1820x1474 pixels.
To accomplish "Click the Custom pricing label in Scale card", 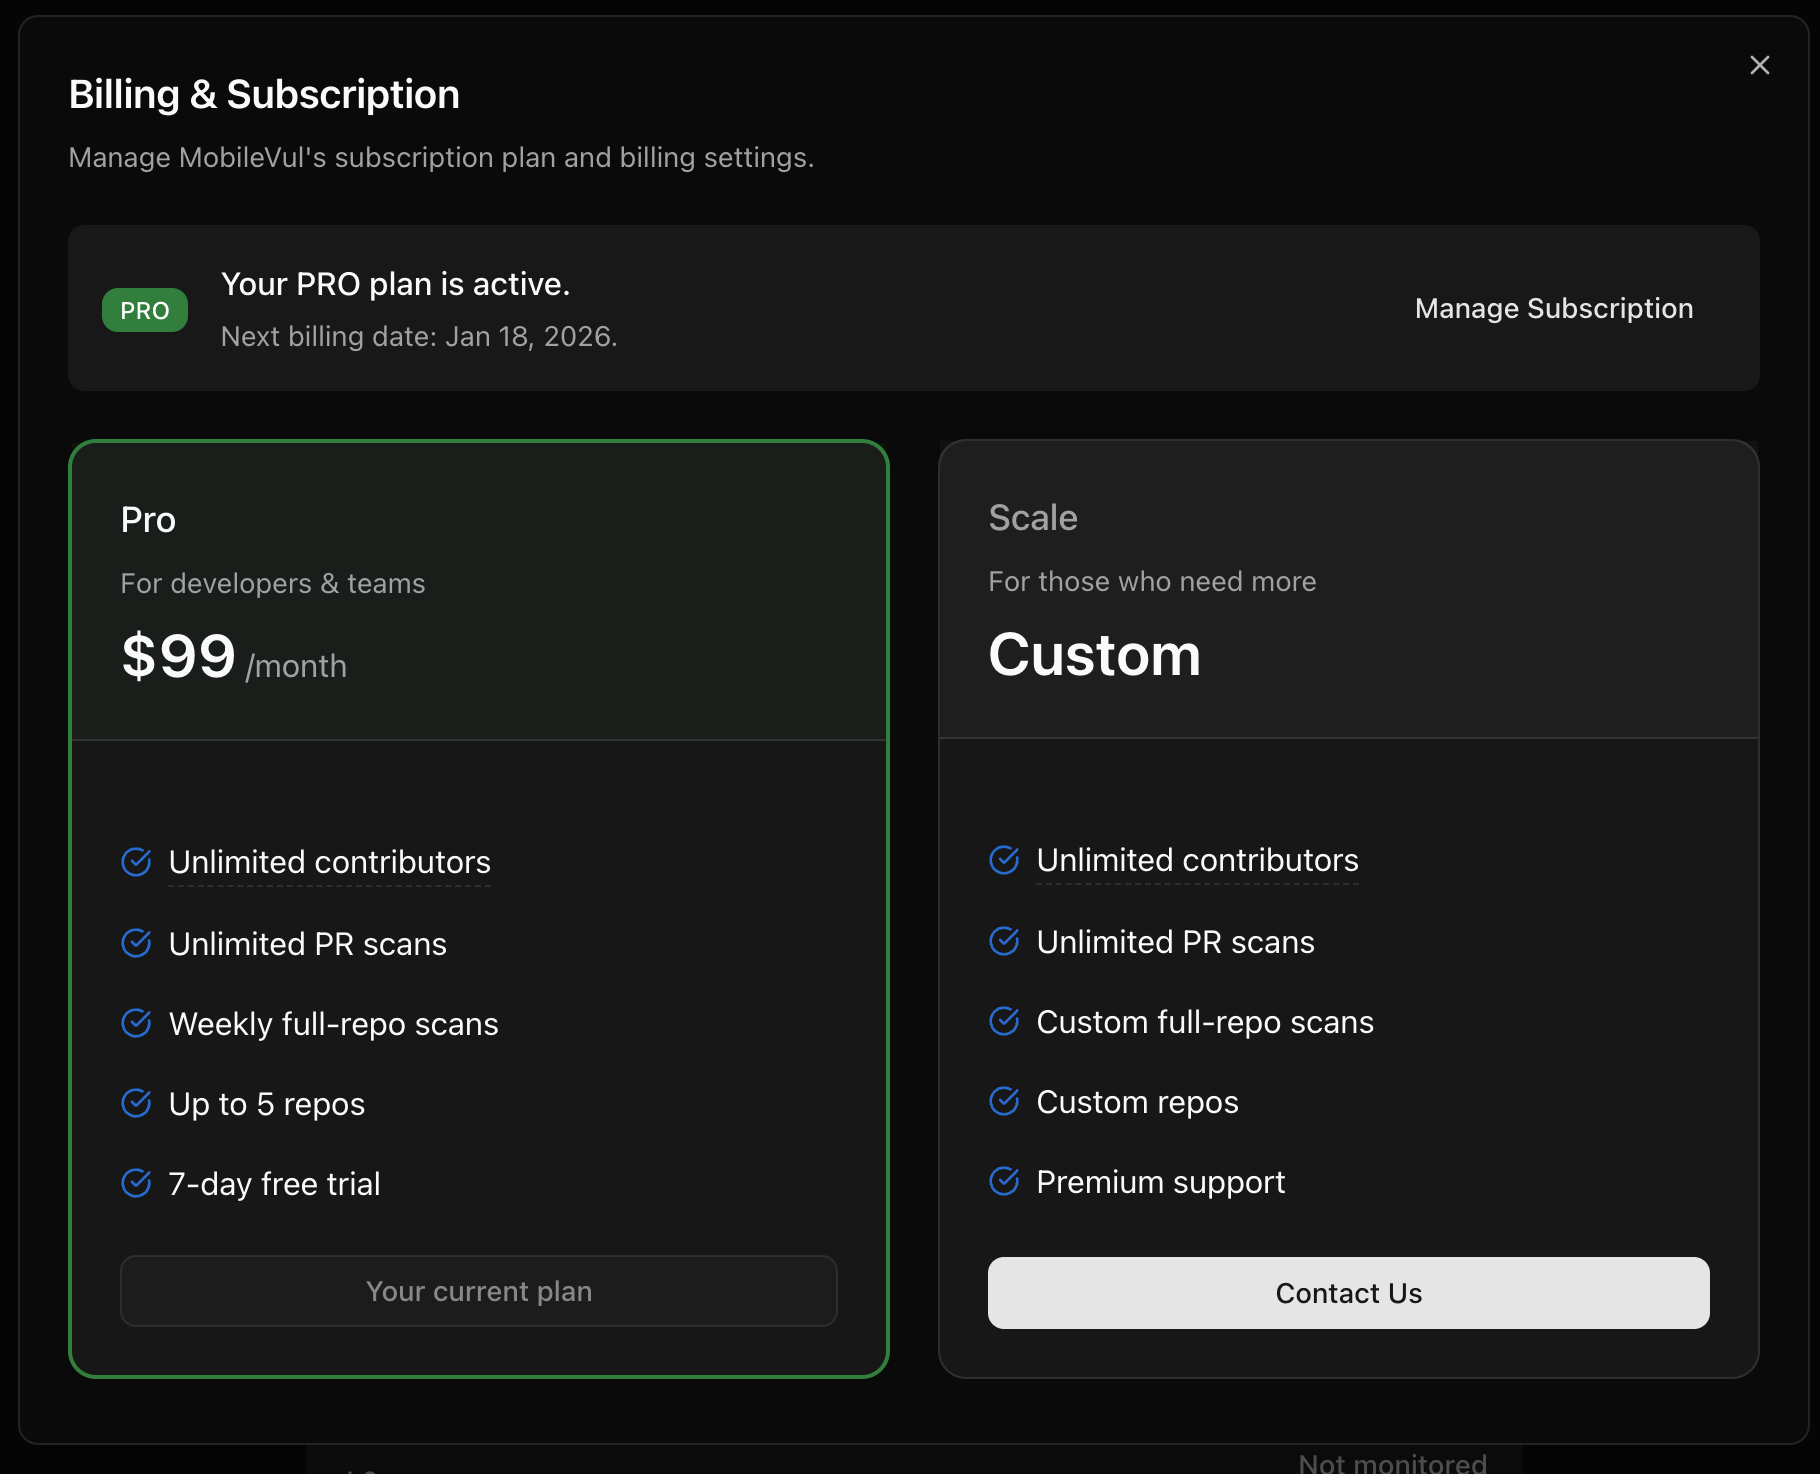I will point(1094,655).
